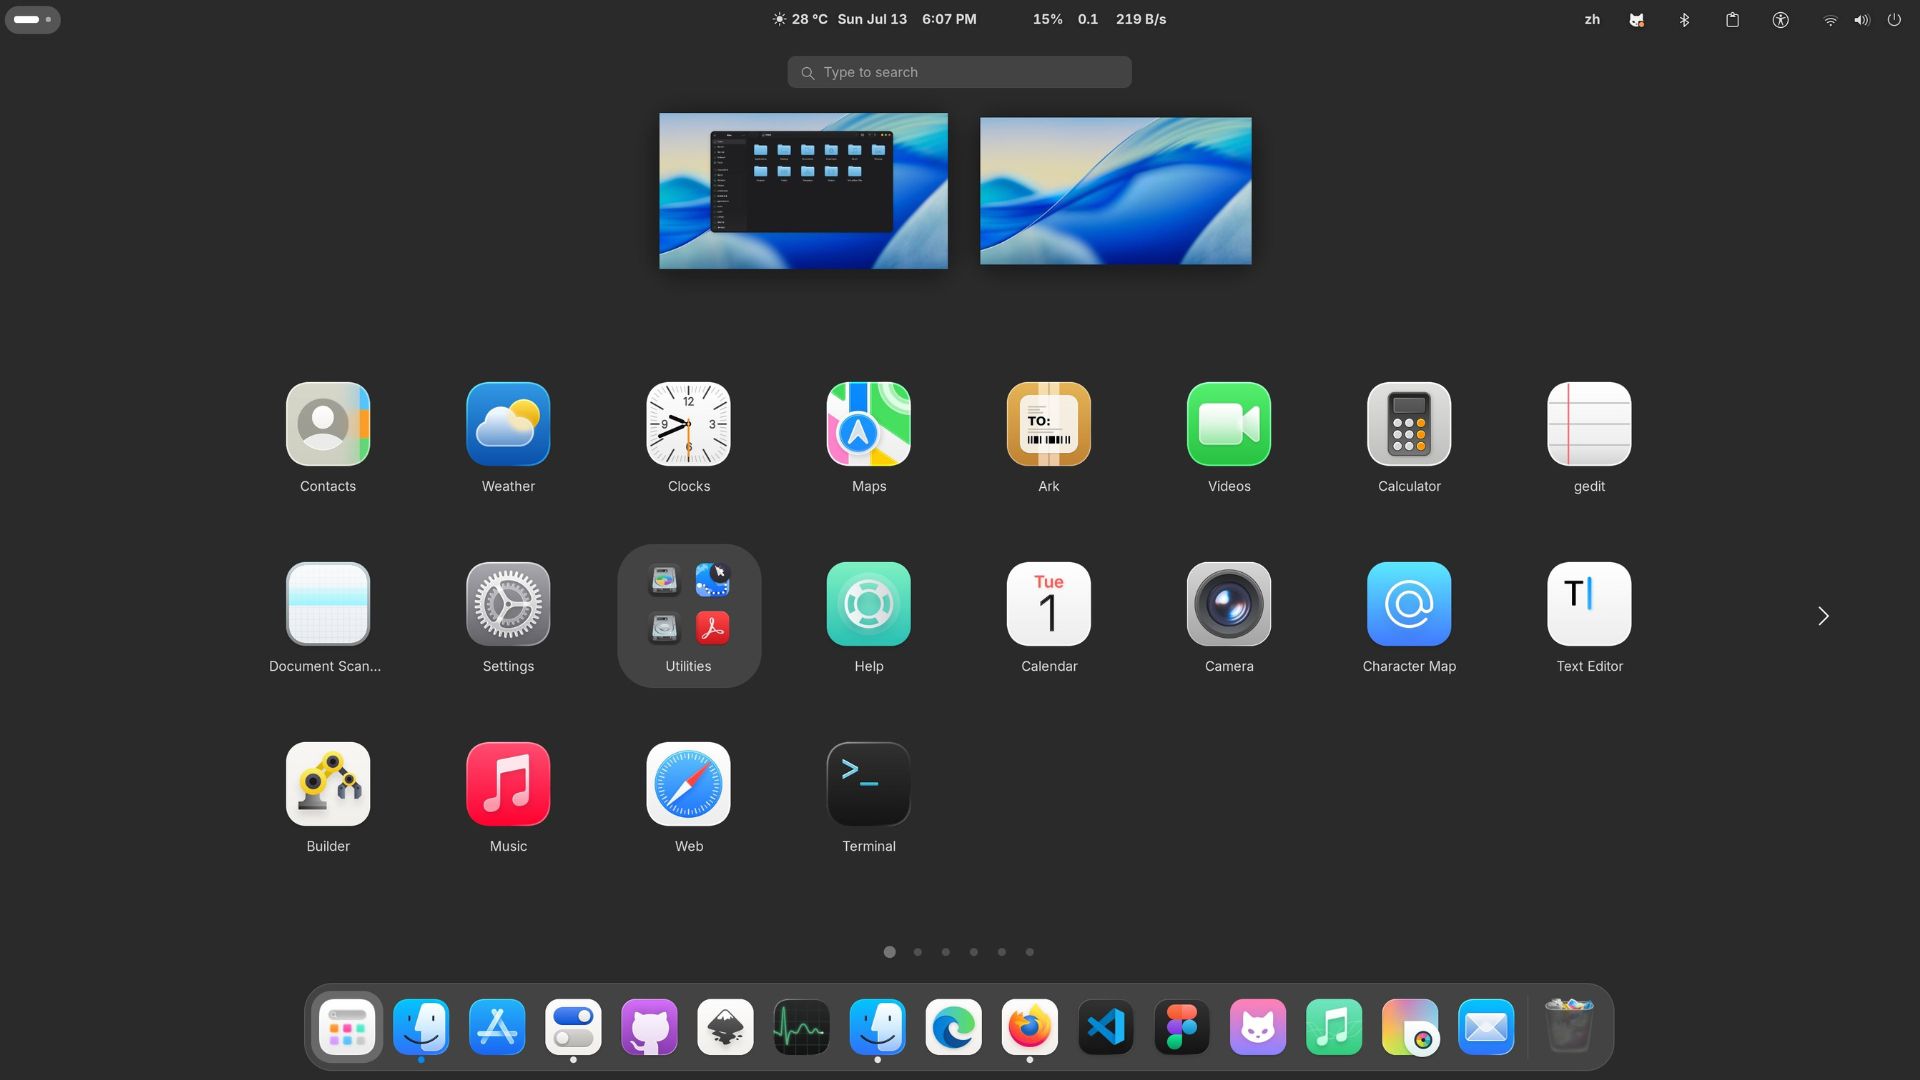Open the Terminal app
The image size is (1920, 1080).
coord(868,784)
